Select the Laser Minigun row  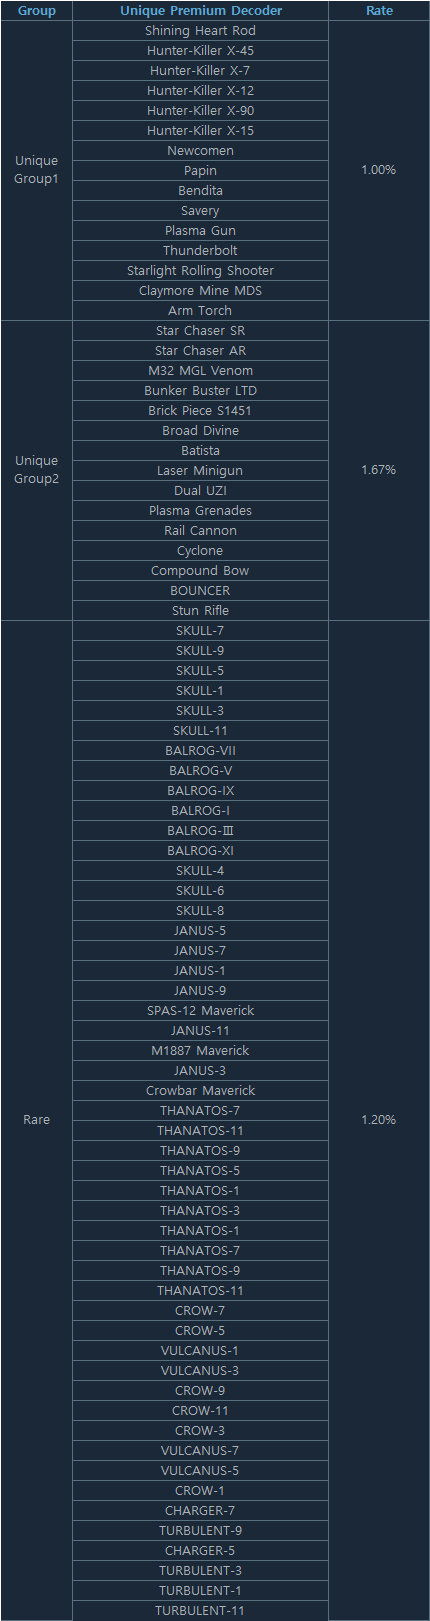[200, 471]
